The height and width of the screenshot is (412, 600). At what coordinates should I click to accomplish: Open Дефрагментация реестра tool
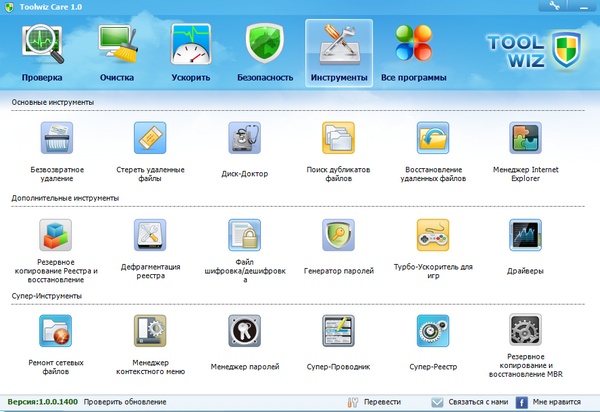coord(150,235)
